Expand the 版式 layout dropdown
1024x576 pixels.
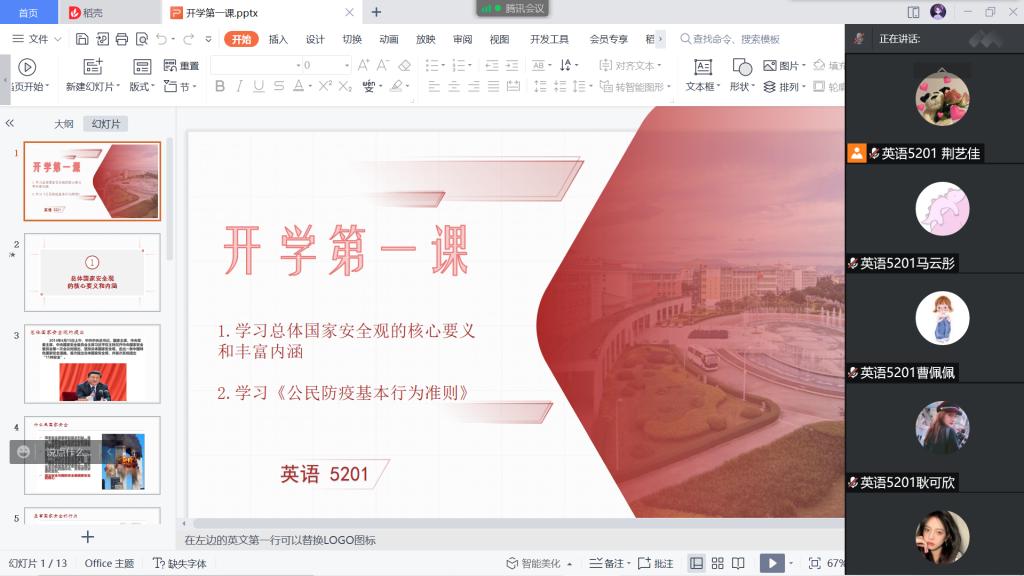click(142, 87)
